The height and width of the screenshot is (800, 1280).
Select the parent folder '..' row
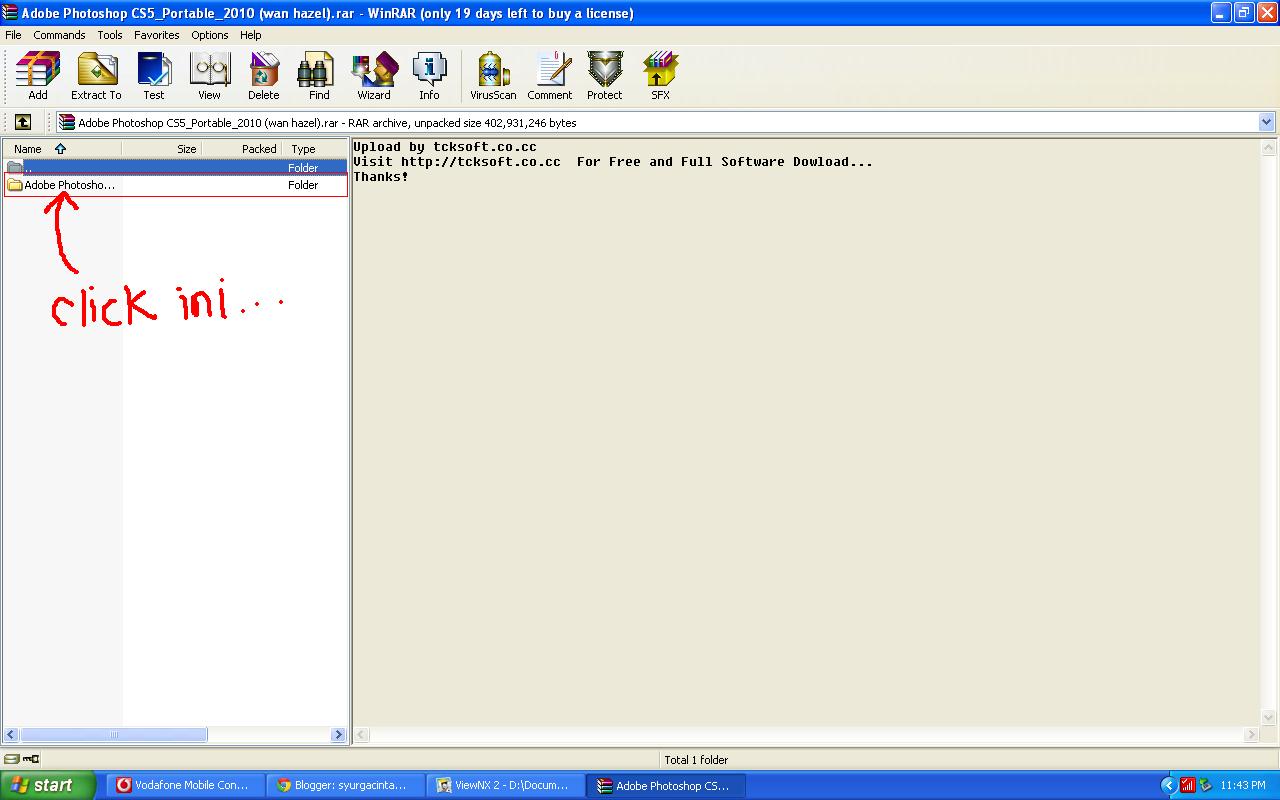click(175, 168)
